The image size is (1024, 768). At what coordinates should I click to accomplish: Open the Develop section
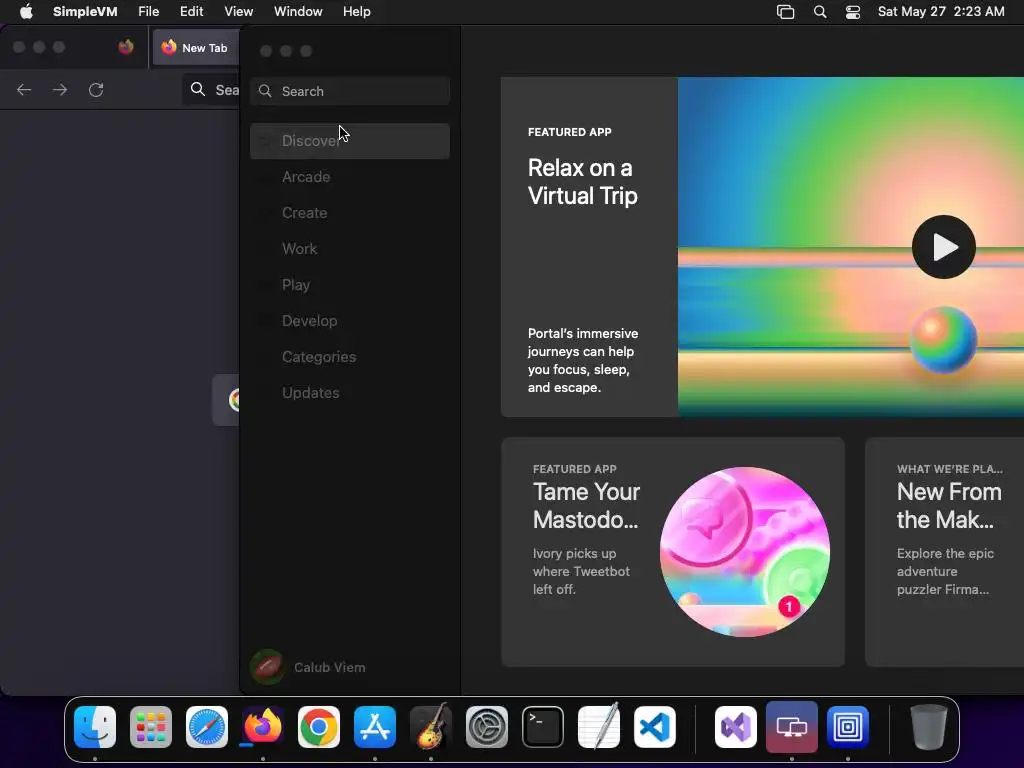pyautogui.click(x=350, y=321)
